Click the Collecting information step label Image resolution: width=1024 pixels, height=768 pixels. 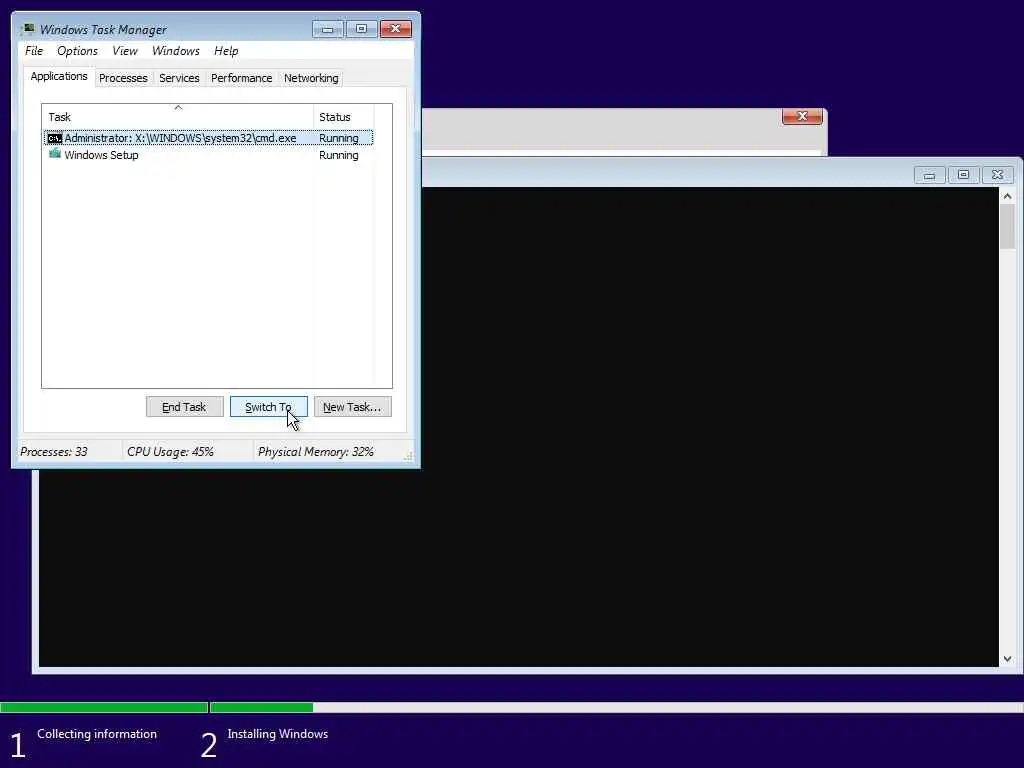tap(97, 734)
